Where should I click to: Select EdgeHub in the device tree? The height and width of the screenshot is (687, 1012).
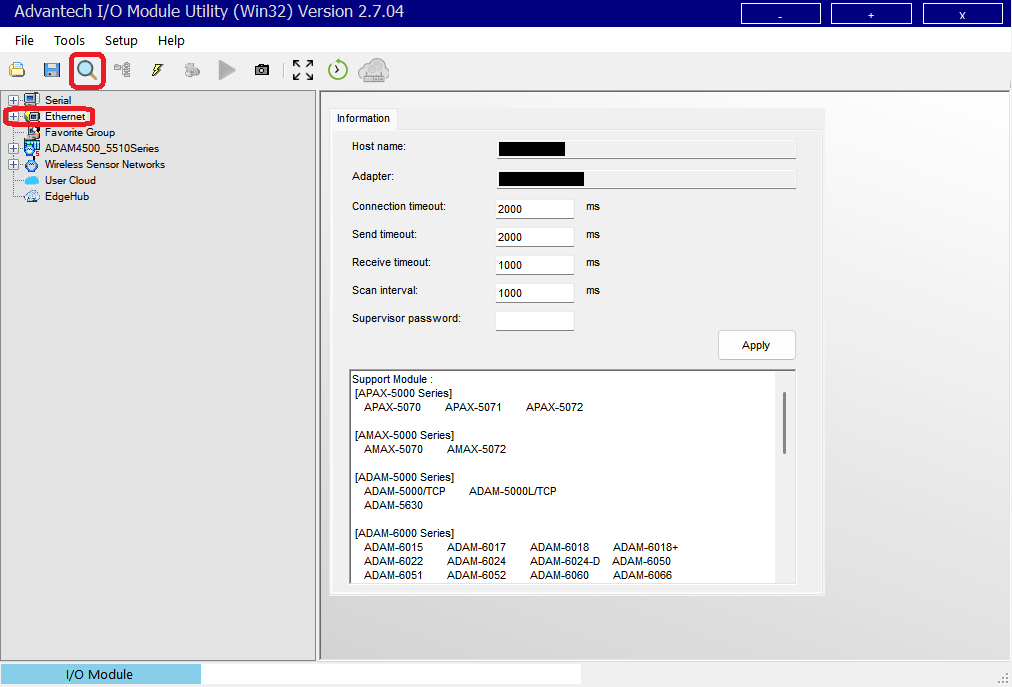[67, 196]
